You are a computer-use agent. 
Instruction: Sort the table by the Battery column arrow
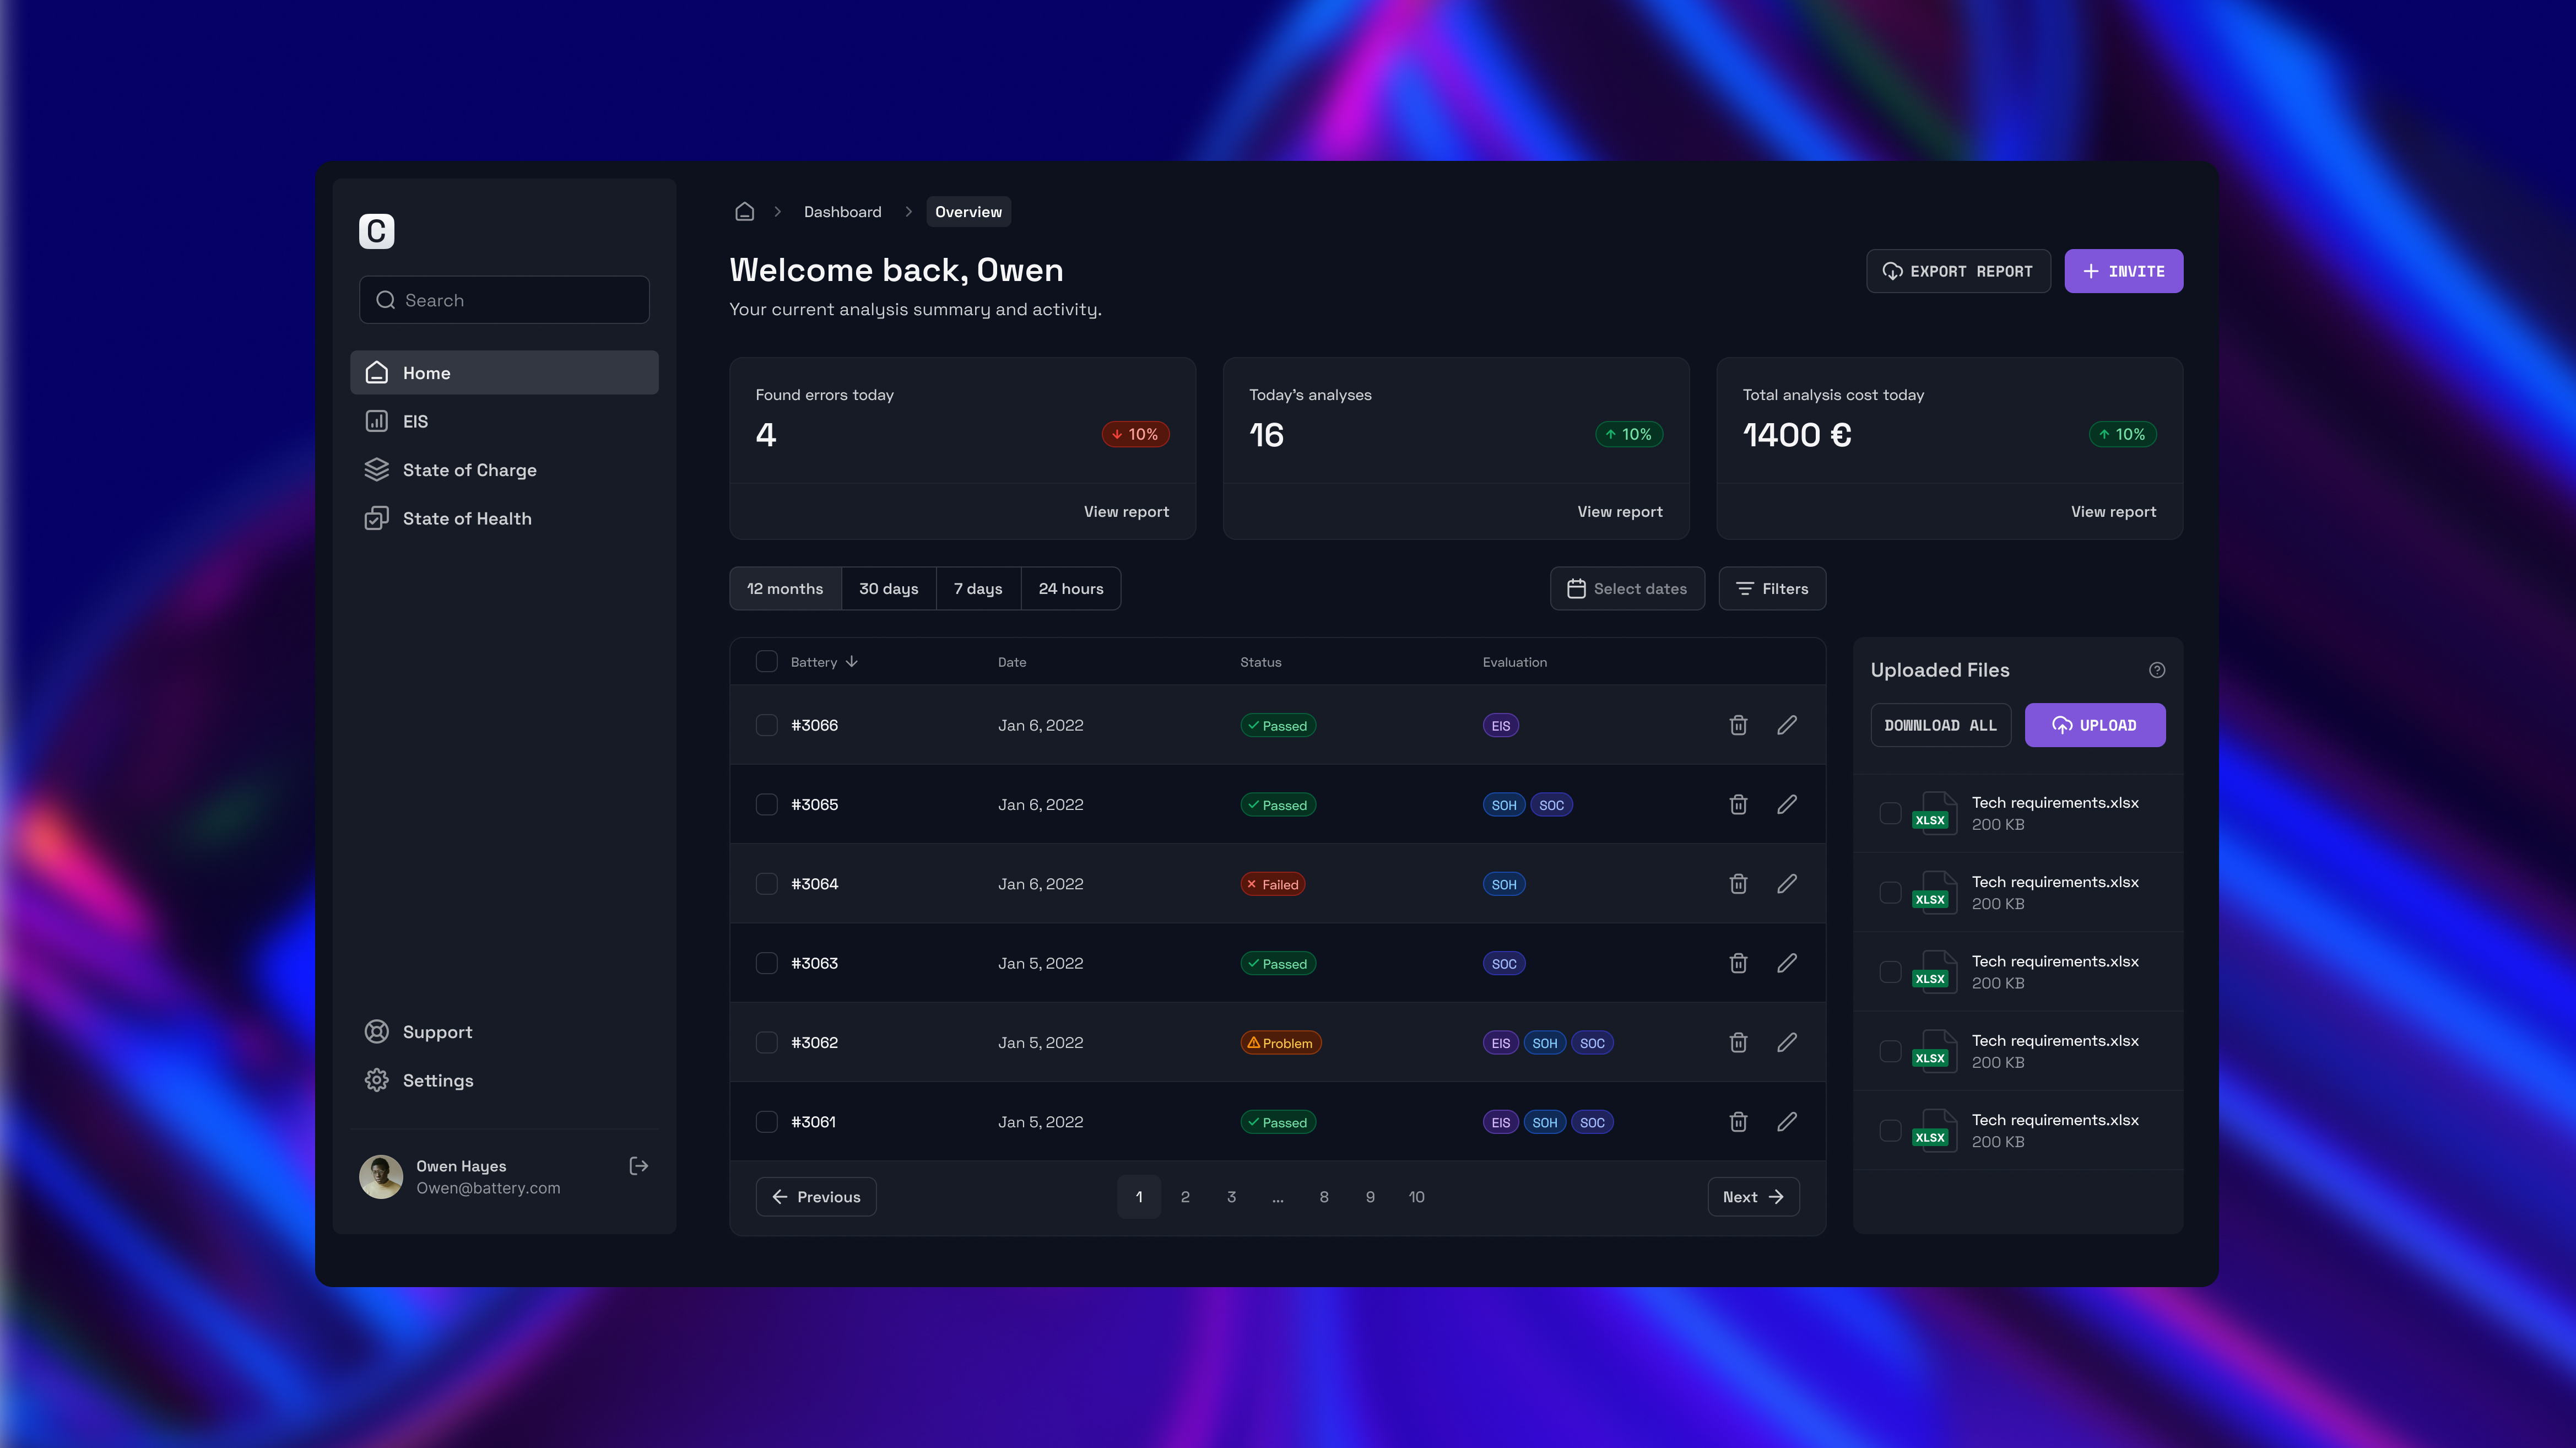[852, 661]
